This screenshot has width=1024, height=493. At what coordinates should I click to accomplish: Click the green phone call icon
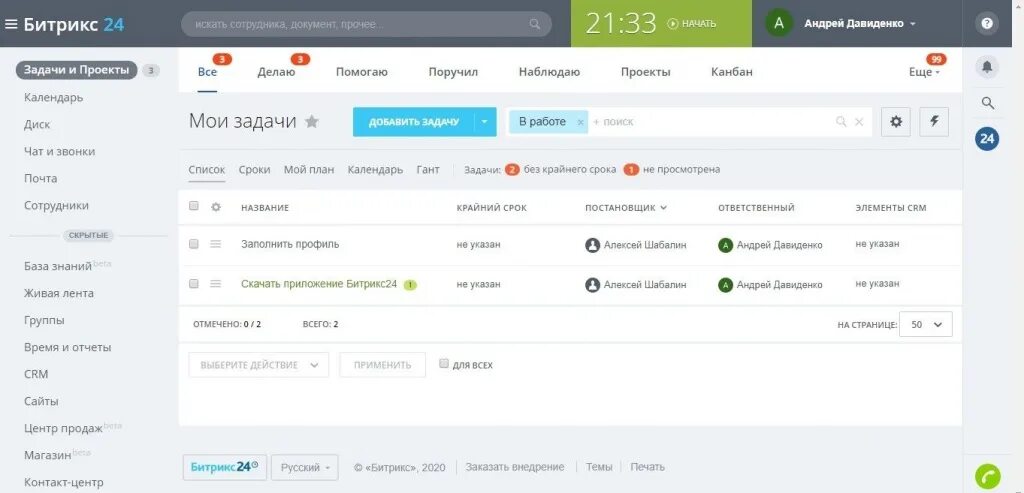[x=987, y=476]
